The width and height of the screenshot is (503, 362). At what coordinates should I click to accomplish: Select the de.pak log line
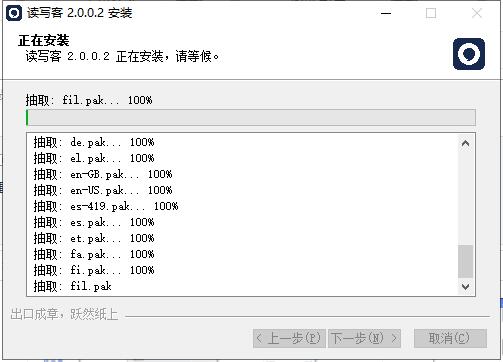pyautogui.click(x=94, y=142)
